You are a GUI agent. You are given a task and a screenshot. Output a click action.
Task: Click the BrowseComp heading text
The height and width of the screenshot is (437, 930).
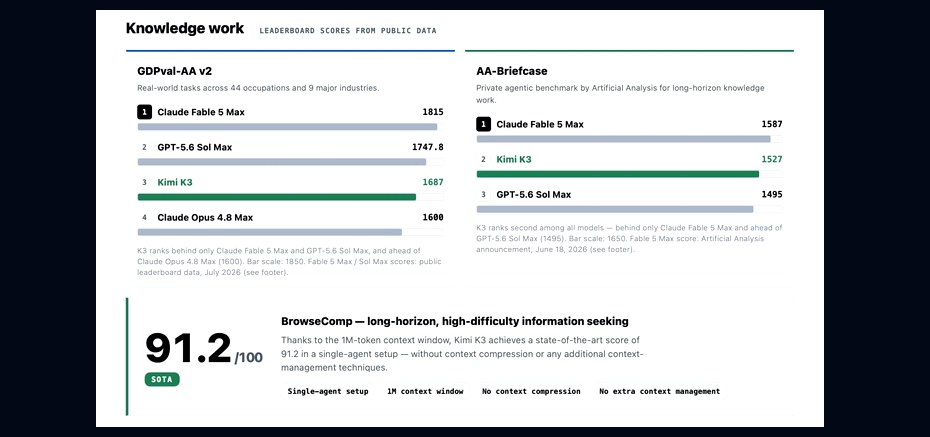pos(454,321)
